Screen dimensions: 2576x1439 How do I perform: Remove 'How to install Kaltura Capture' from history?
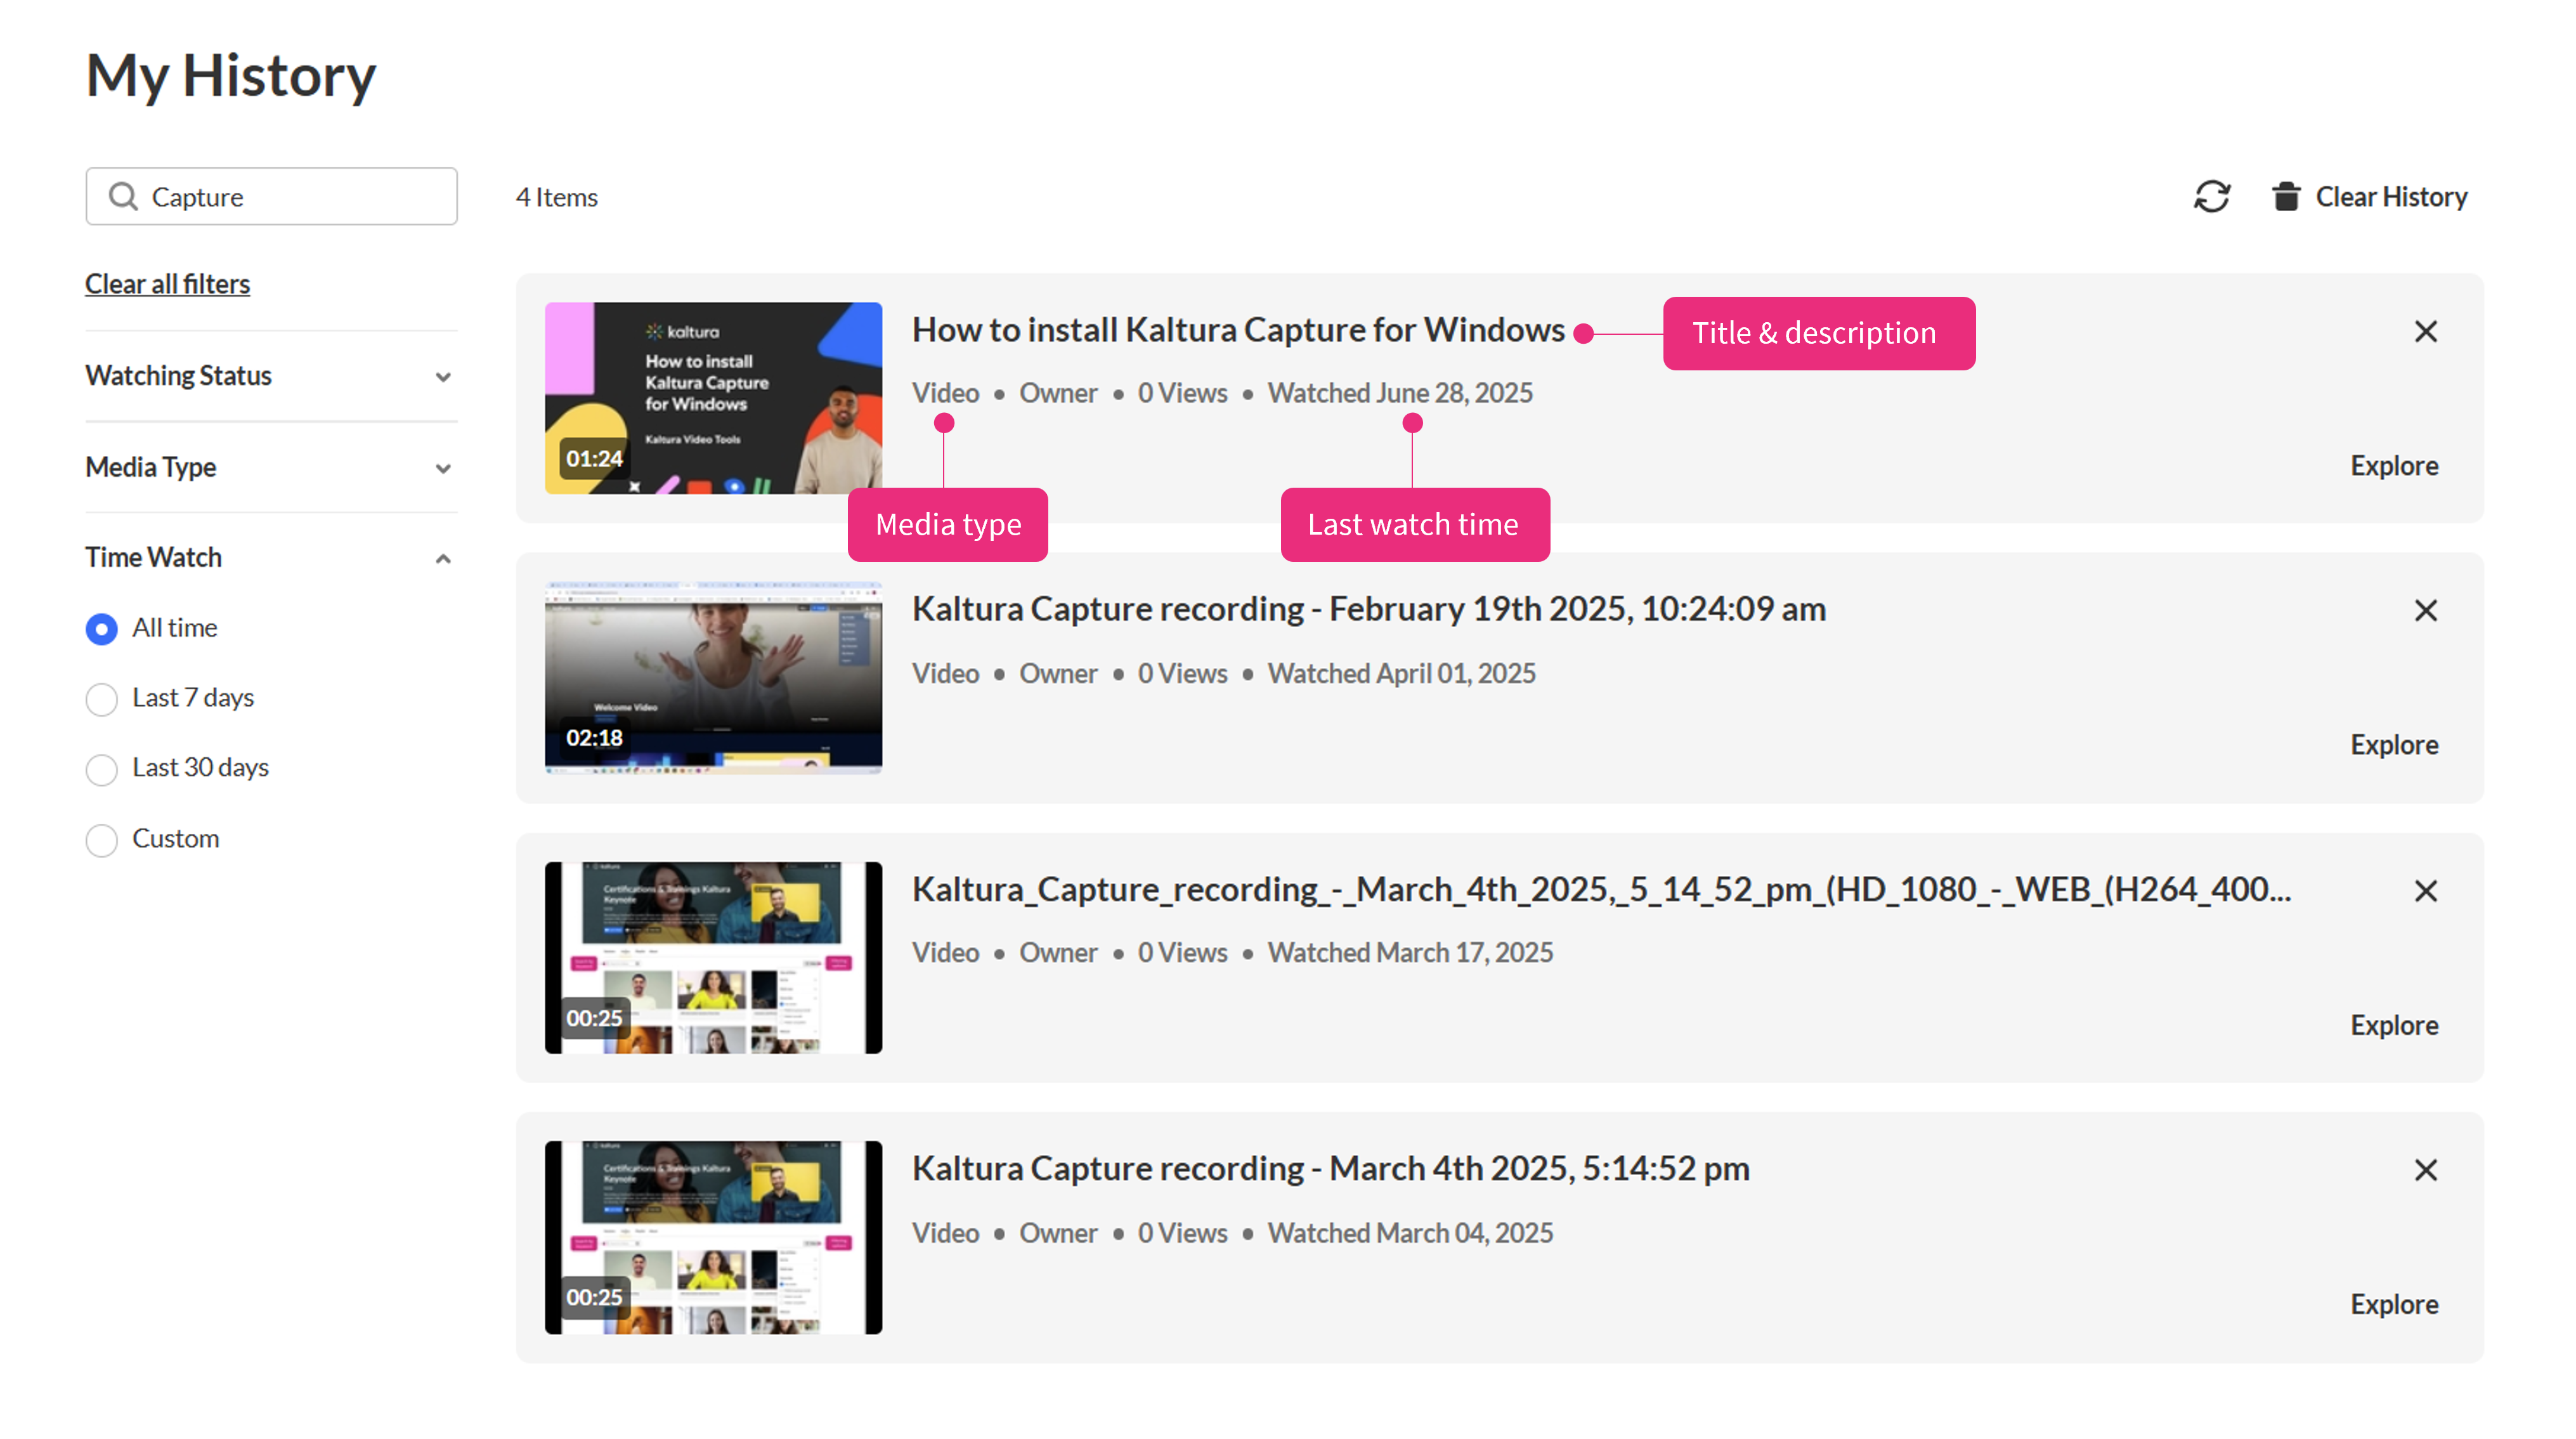pyautogui.click(x=2425, y=331)
